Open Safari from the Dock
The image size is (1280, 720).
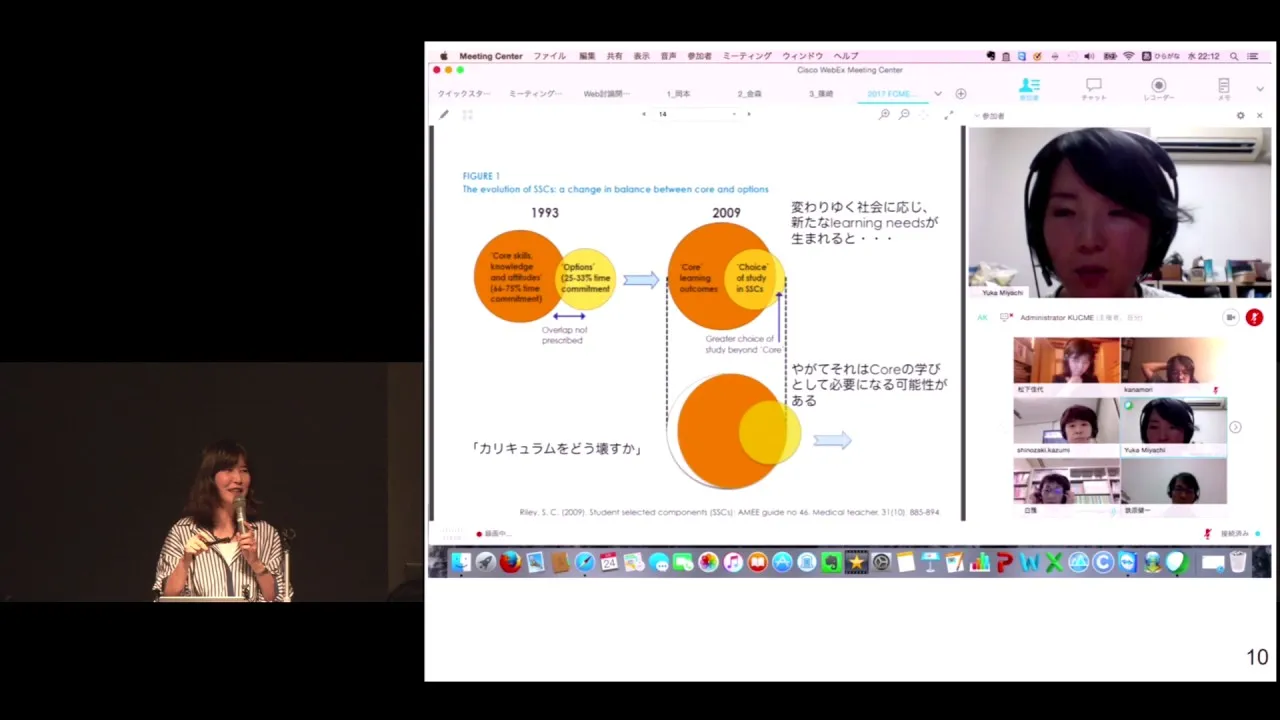(584, 562)
